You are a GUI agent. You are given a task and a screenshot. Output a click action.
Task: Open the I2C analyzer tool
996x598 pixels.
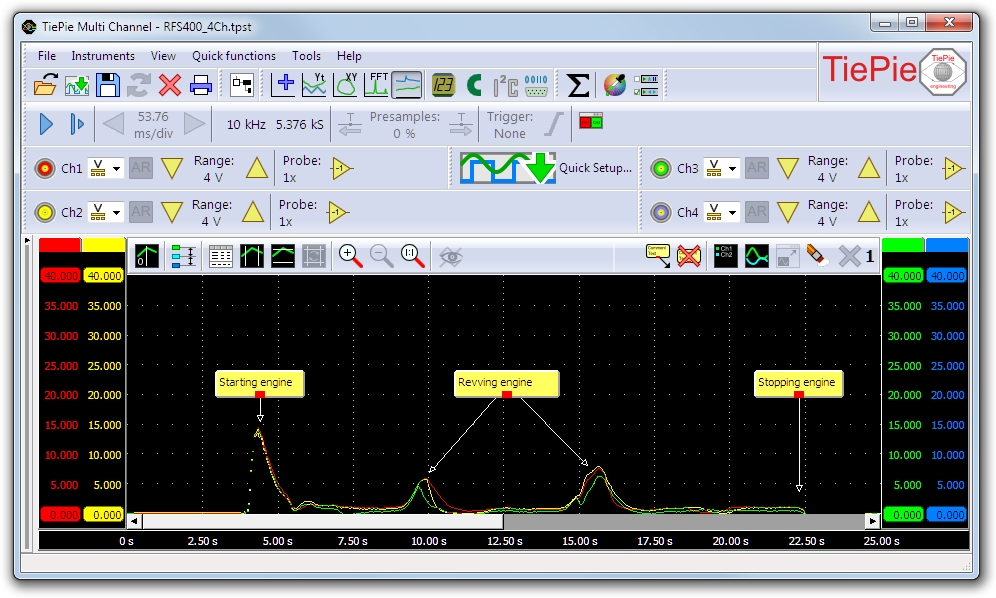[506, 85]
